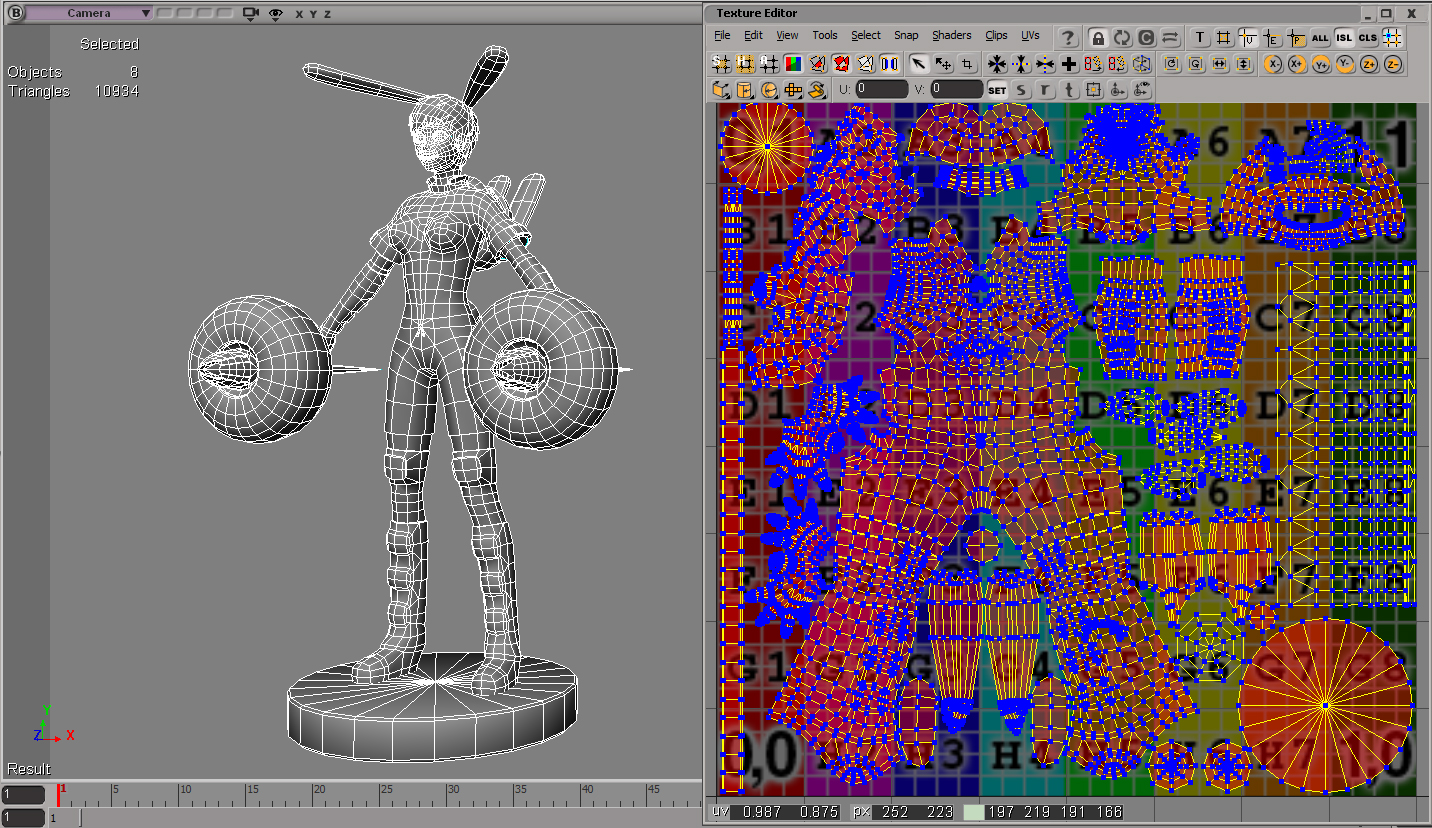Click the black plus cross icon
The height and width of the screenshot is (828, 1432).
[x=1069, y=64]
